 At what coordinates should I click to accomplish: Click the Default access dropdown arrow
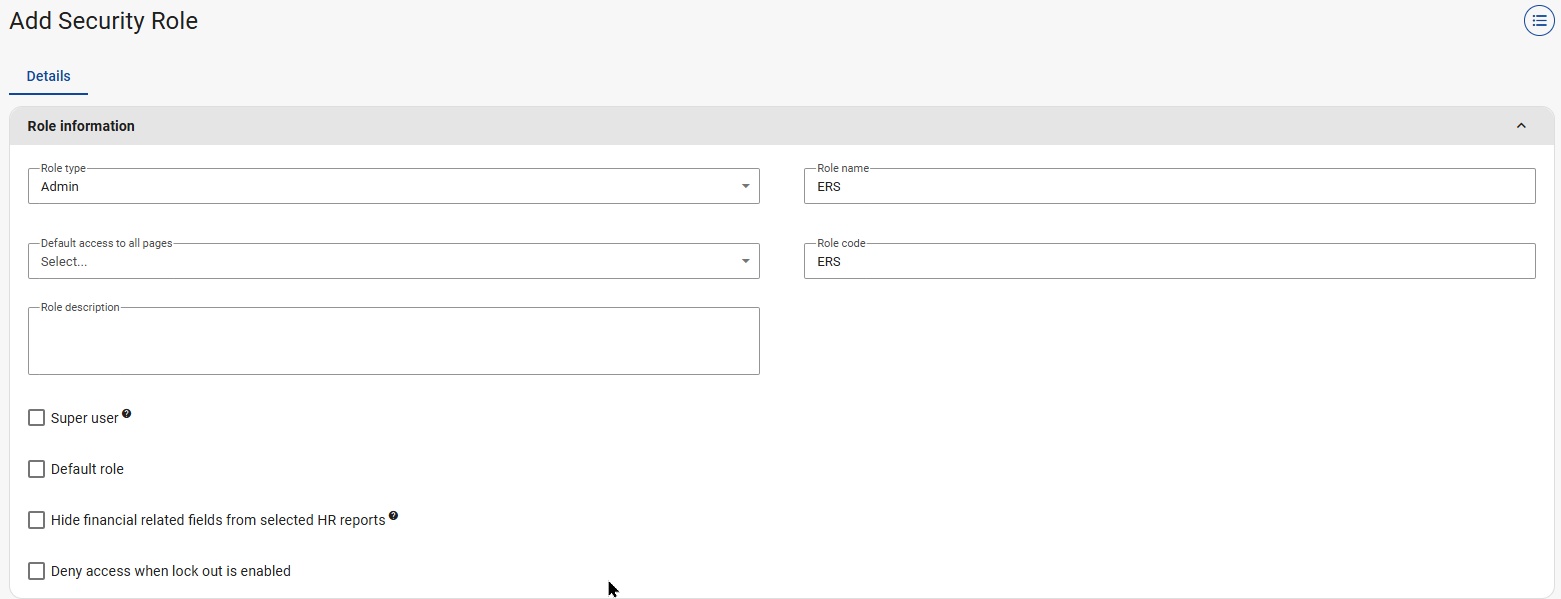745,261
